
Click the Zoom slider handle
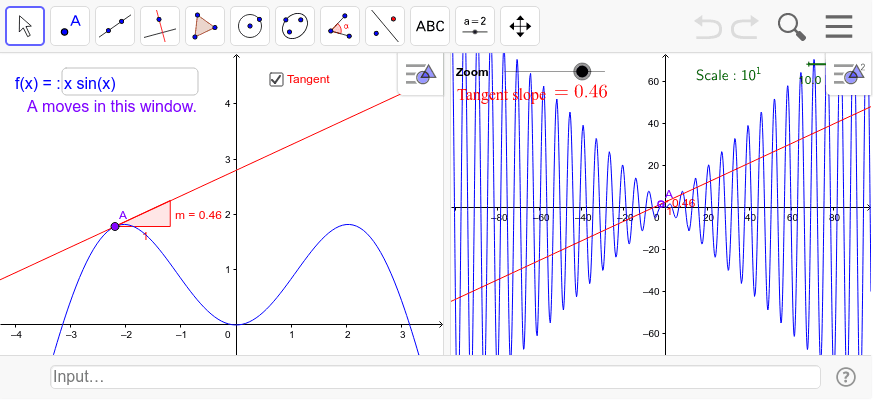582,71
